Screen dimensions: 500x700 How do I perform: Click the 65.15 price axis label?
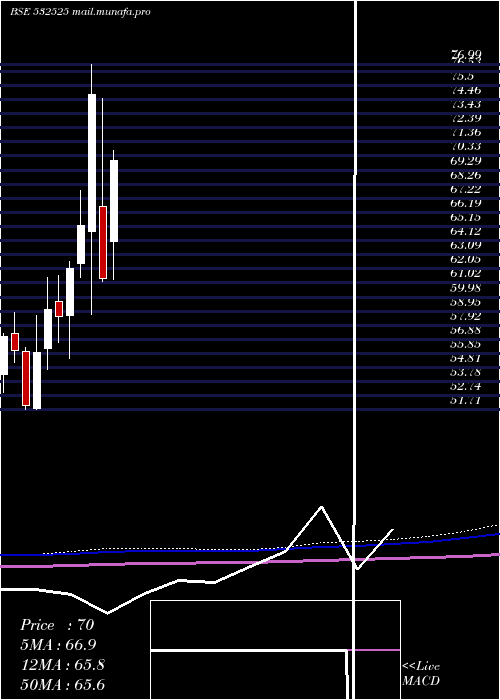click(x=466, y=217)
